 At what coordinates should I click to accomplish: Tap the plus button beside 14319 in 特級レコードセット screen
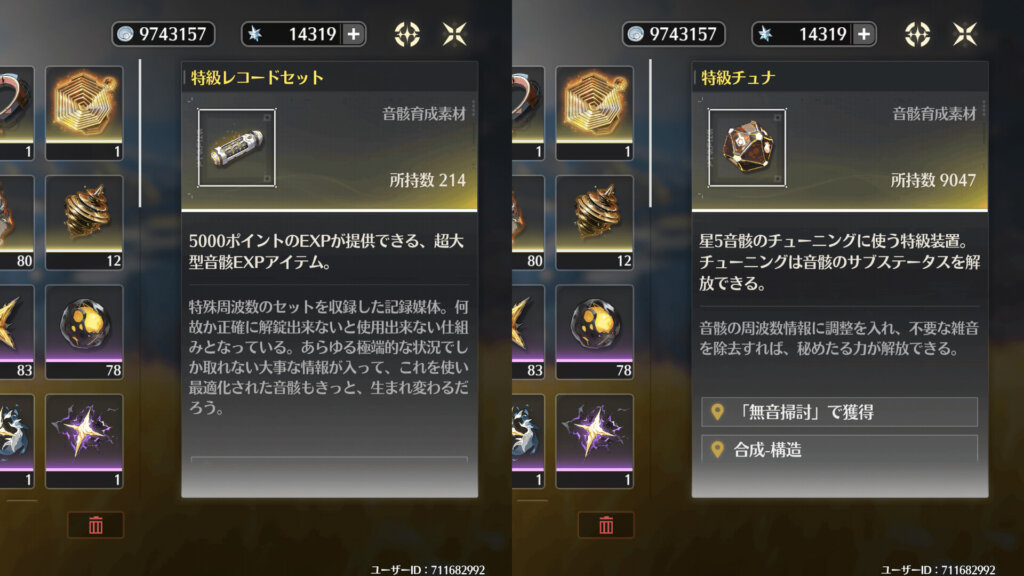click(353, 35)
